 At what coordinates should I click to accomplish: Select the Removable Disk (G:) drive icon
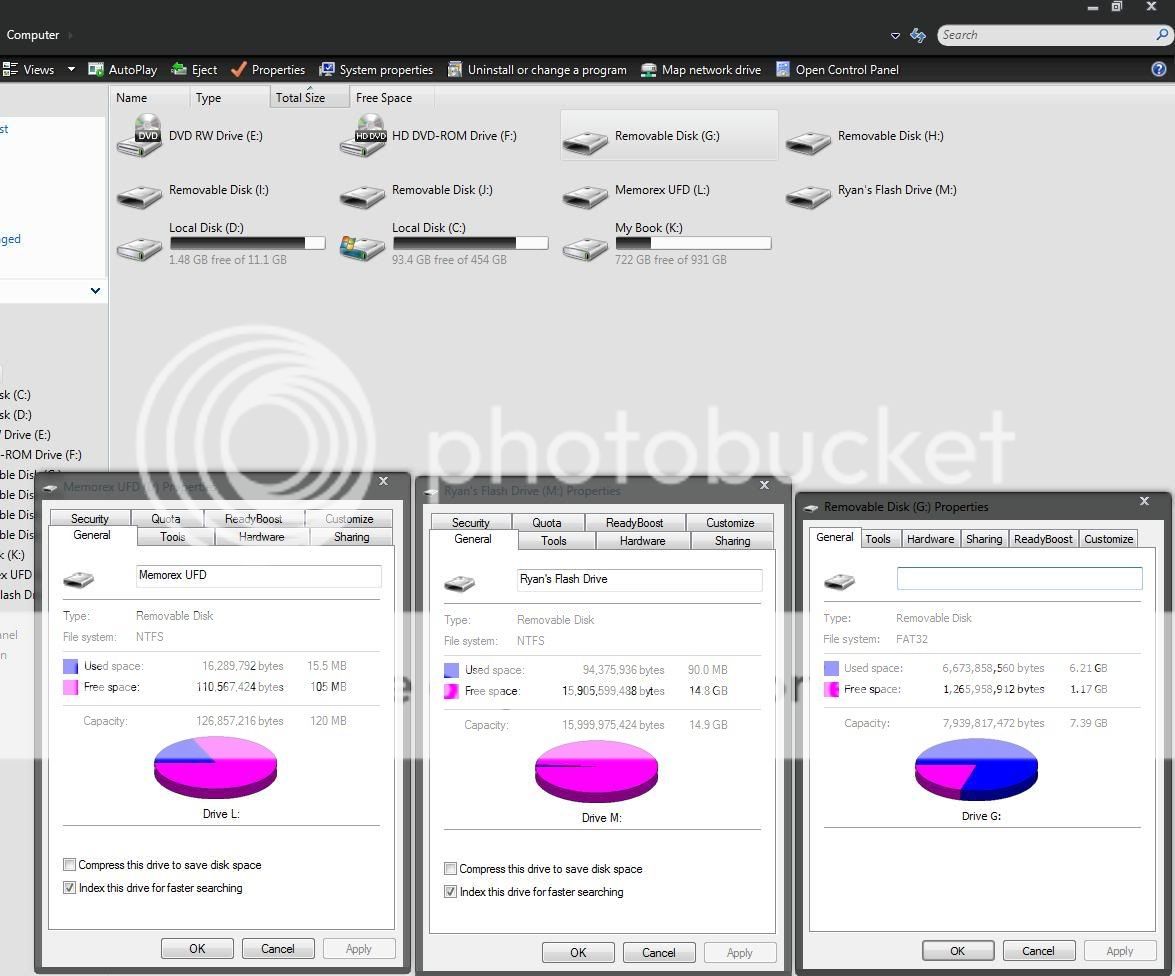pyautogui.click(x=585, y=142)
